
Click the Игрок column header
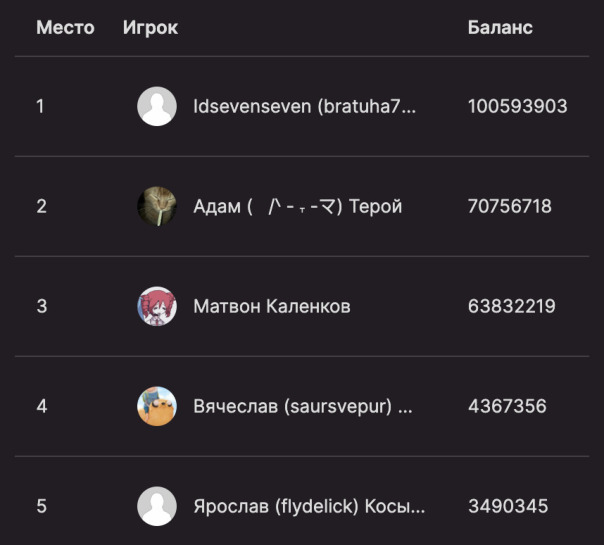tap(150, 27)
